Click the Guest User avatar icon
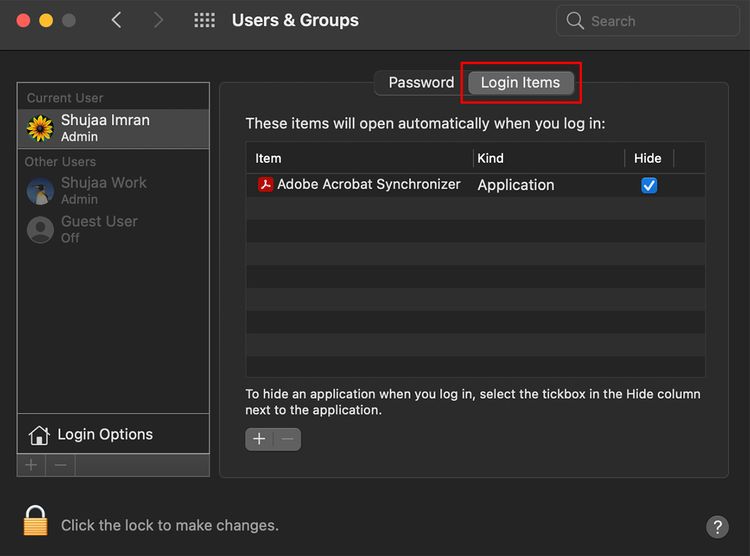This screenshot has width=750, height=556. (x=40, y=230)
